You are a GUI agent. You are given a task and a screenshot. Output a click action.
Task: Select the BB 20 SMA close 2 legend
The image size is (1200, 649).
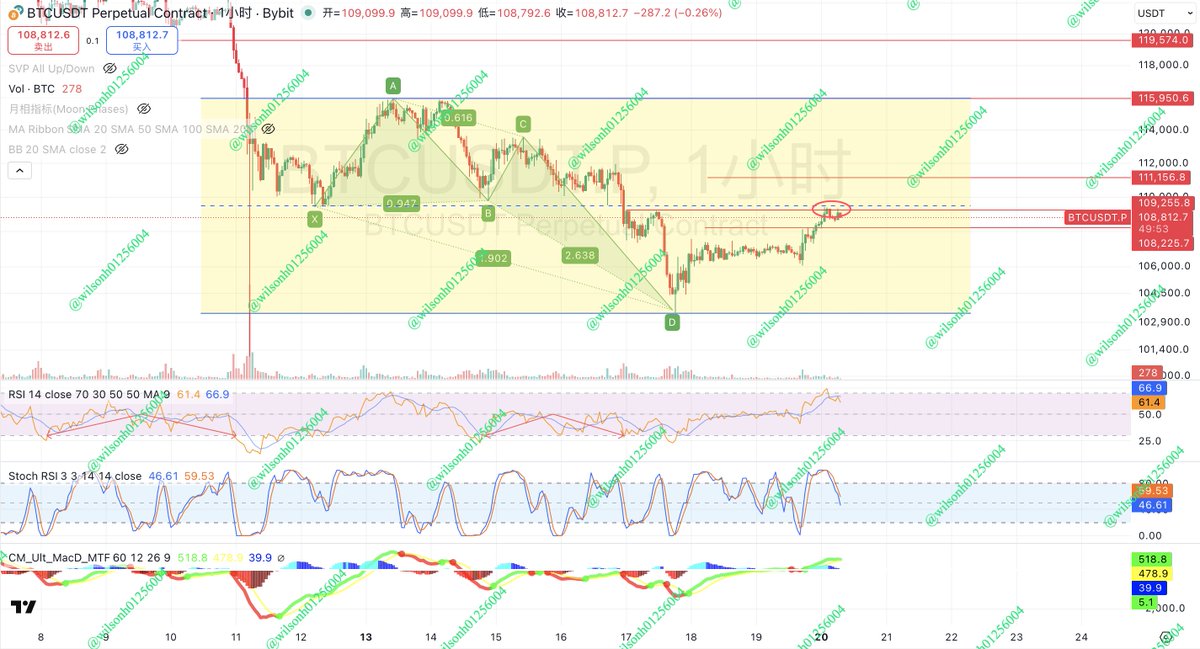[x=57, y=148]
